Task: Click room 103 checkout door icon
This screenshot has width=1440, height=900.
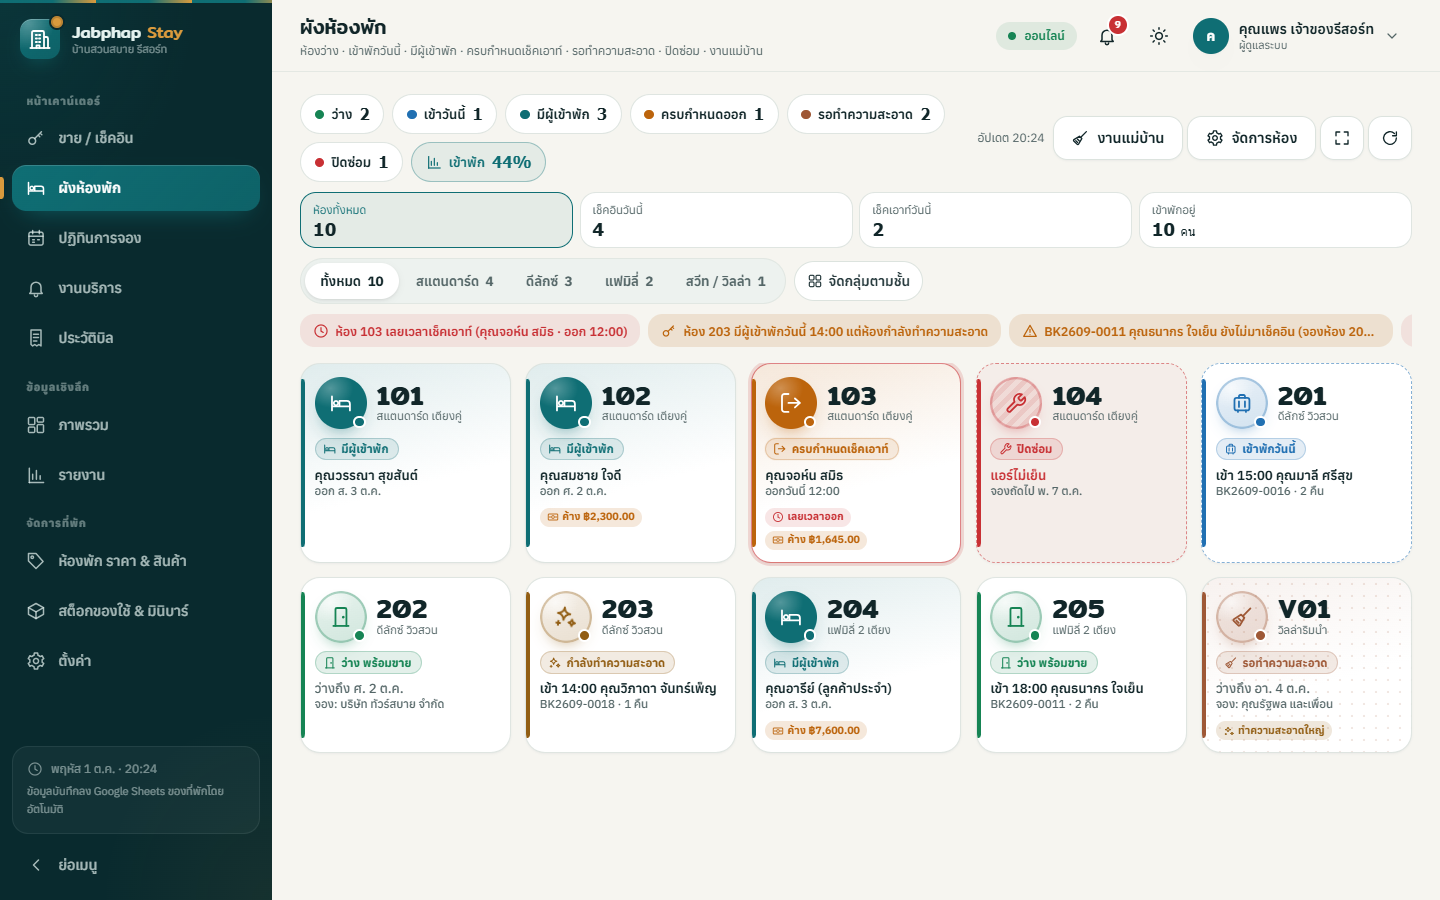Action: pyautogui.click(x=791, y=403)
